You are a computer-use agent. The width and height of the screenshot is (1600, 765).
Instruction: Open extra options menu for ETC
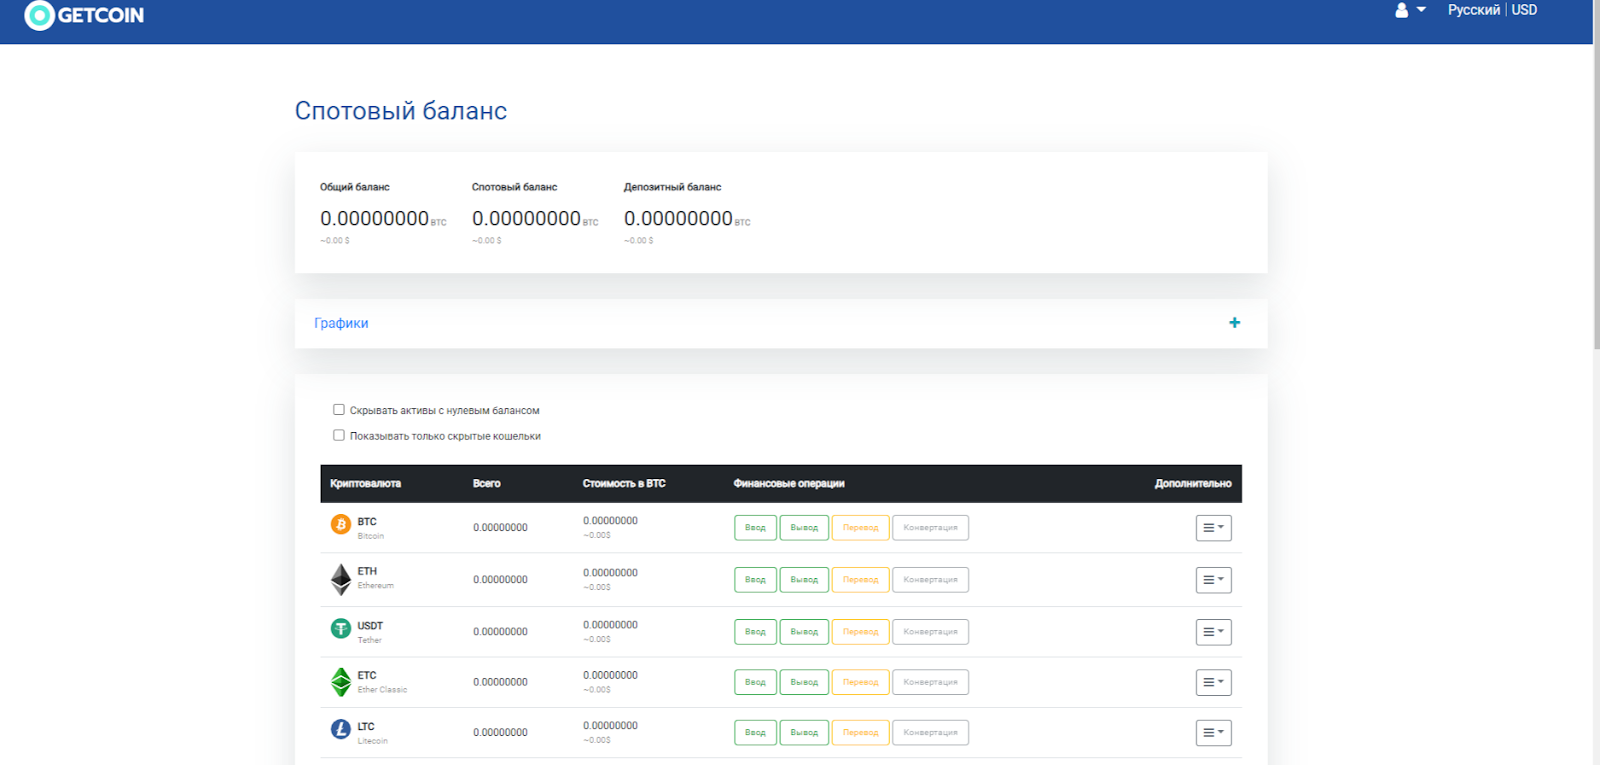(x=1214, y=682)
